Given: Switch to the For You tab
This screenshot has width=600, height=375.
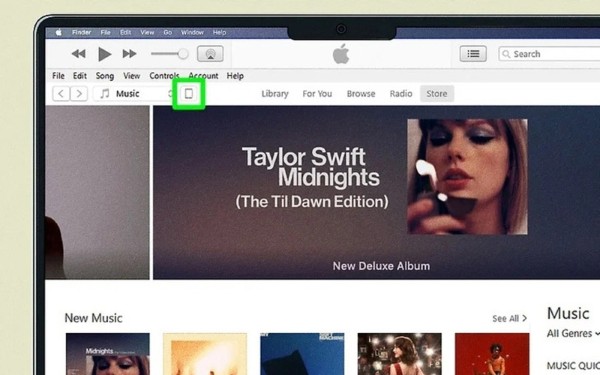Looking at the screenshot, I should (317, 94).
